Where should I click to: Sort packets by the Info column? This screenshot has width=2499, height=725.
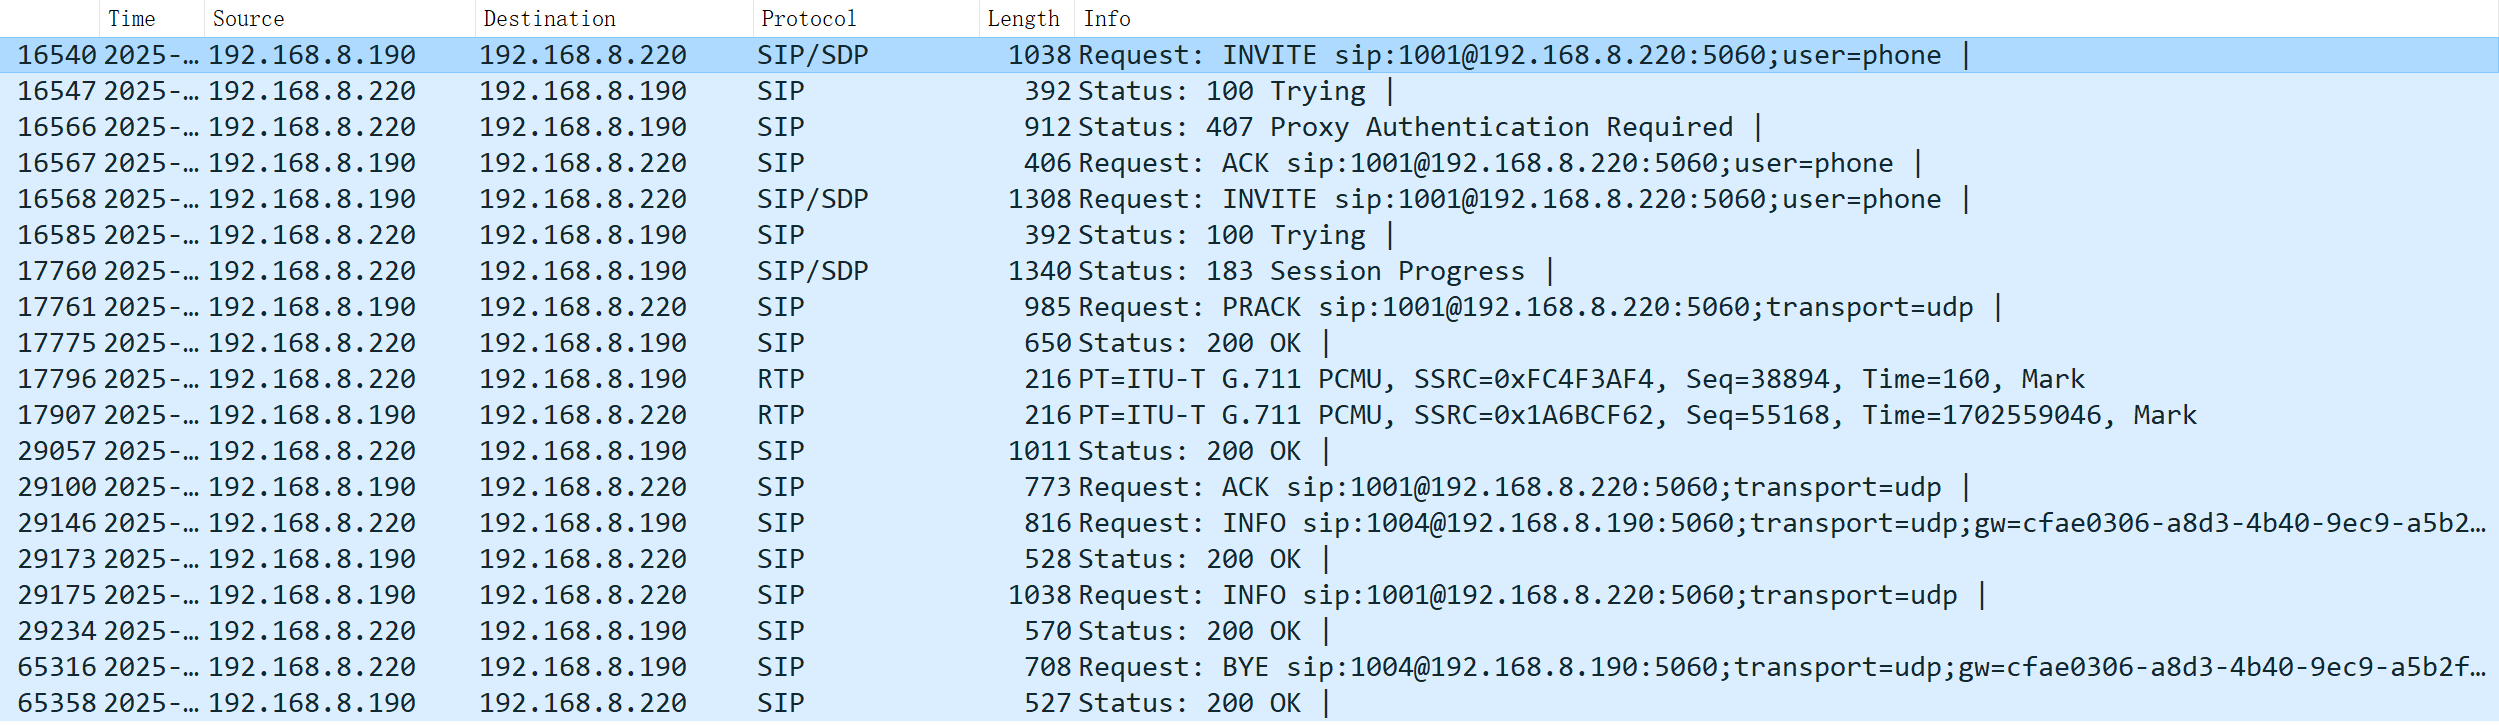click(x=1105, y=18)
